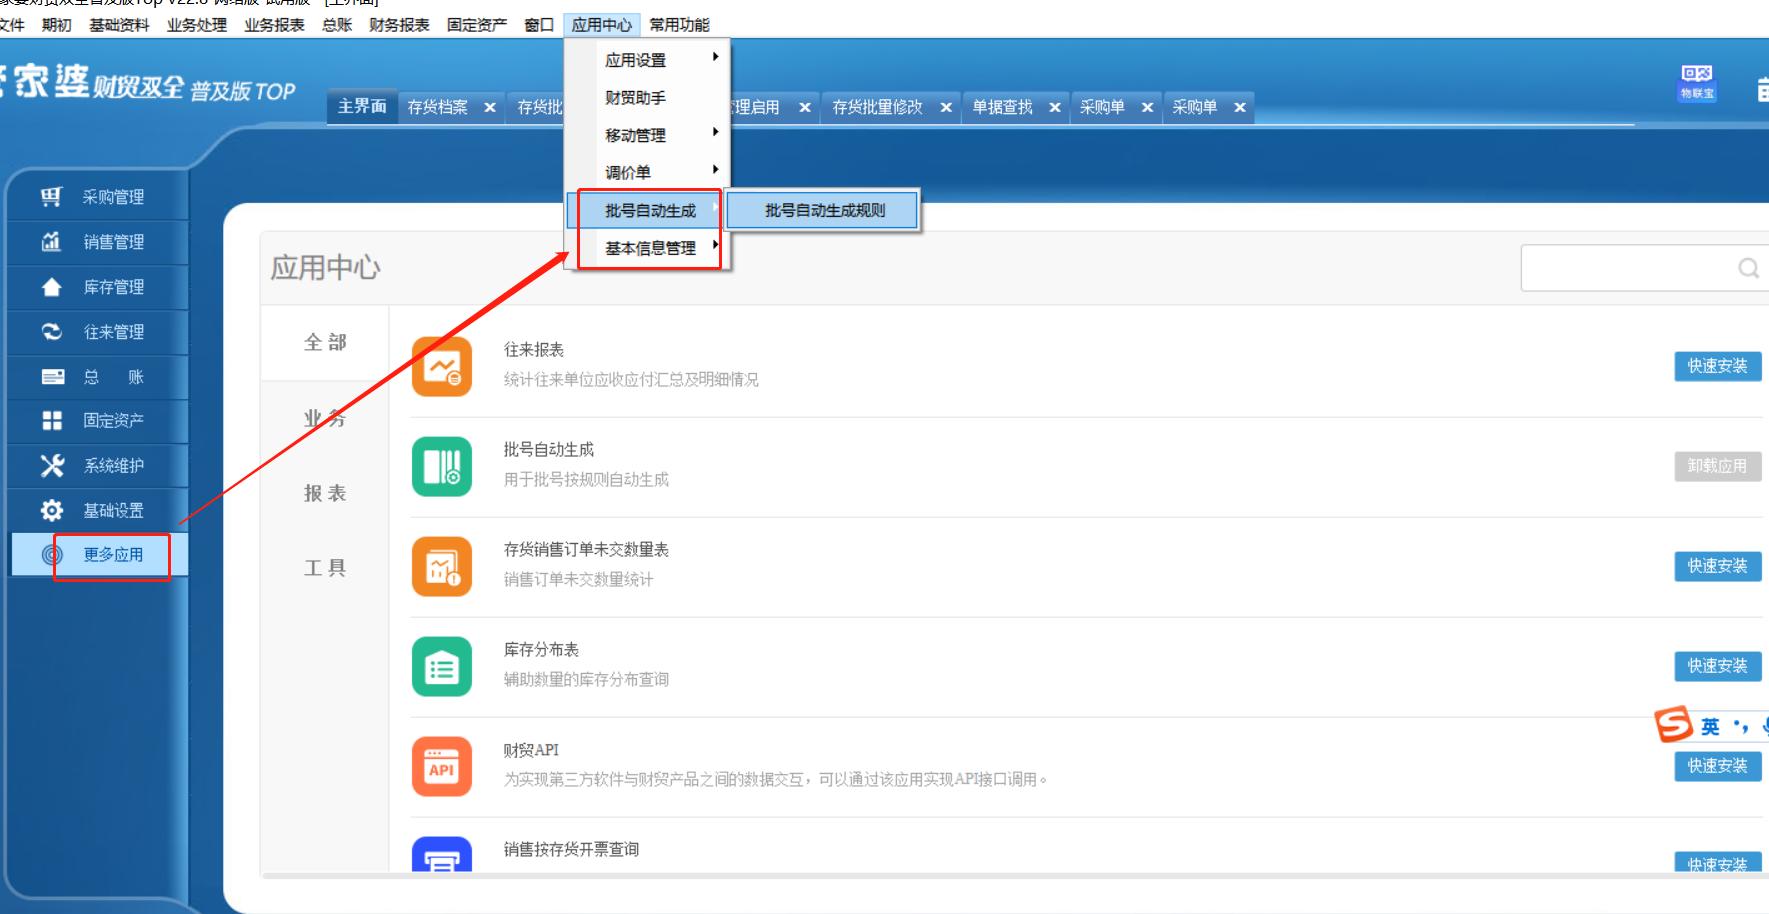Click the 更多应用 target icon
The image size is (1769, 914).
pyautogui.click(x=52, y=555)
